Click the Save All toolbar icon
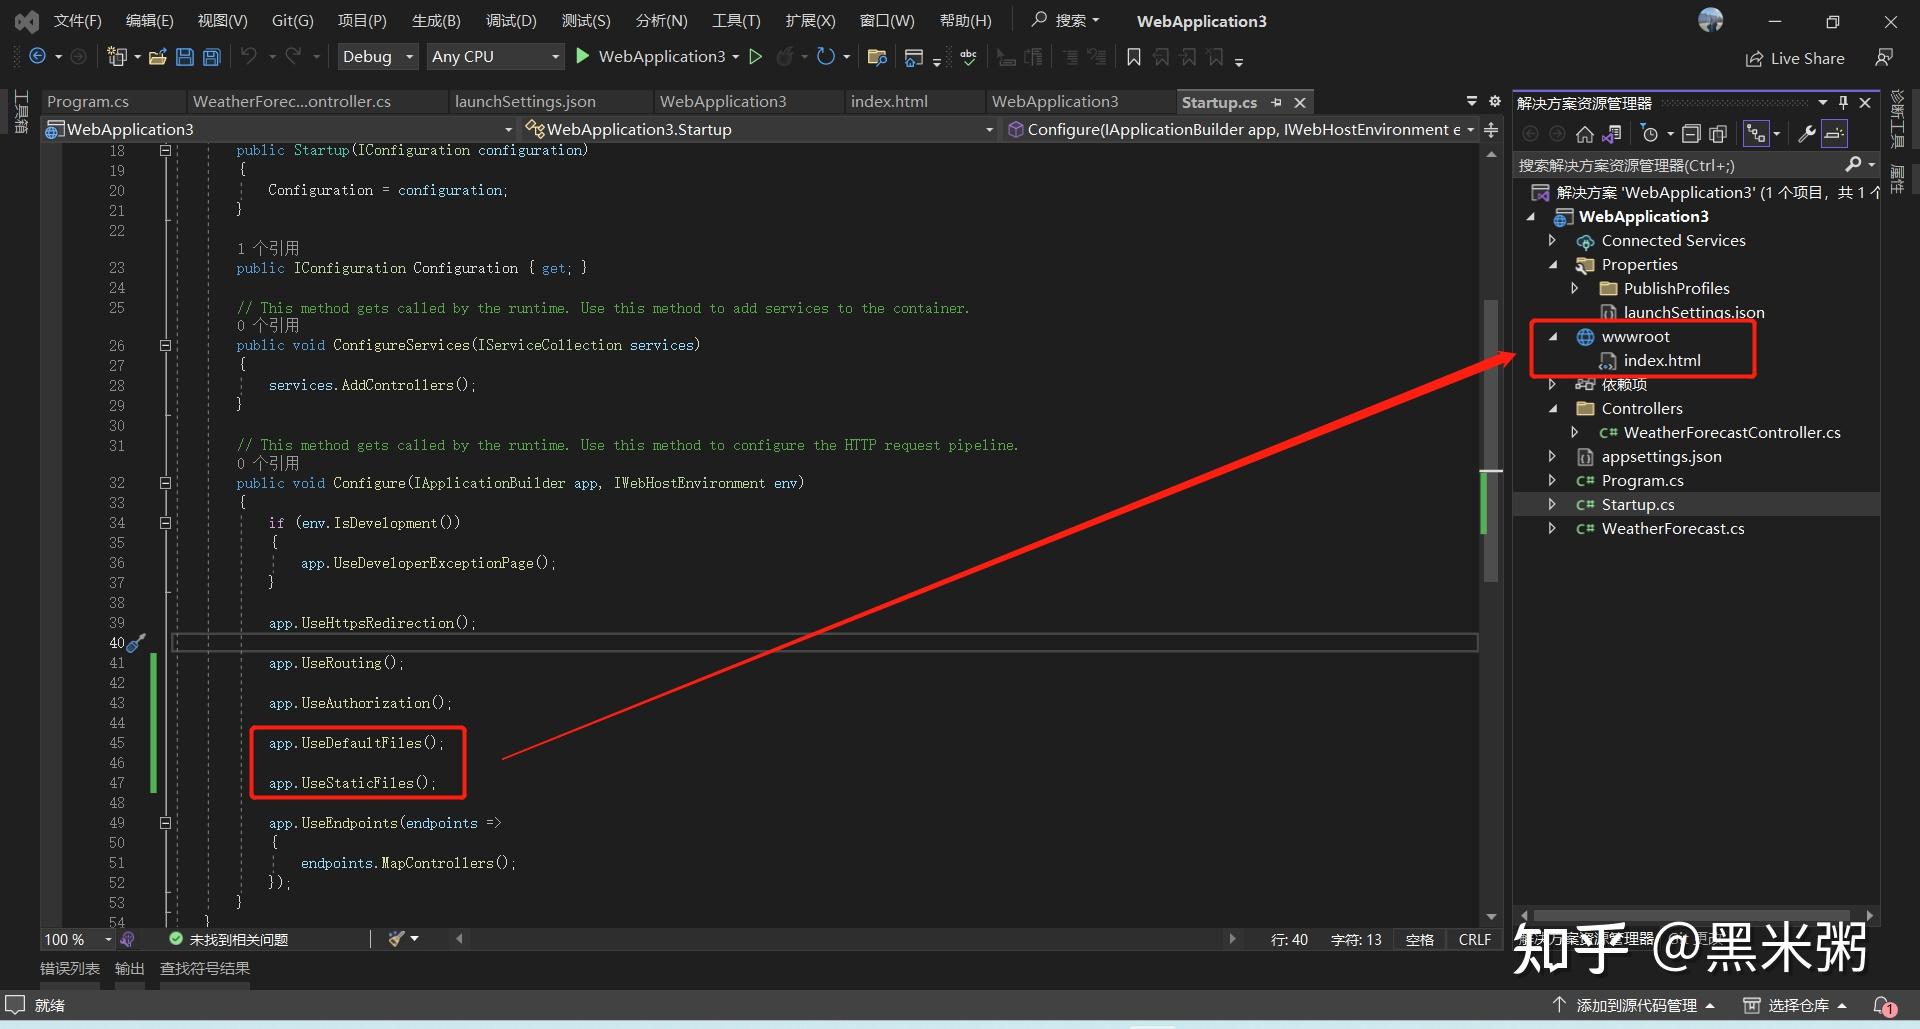This screenshot has width=1920, height=1029. (211, 57)
